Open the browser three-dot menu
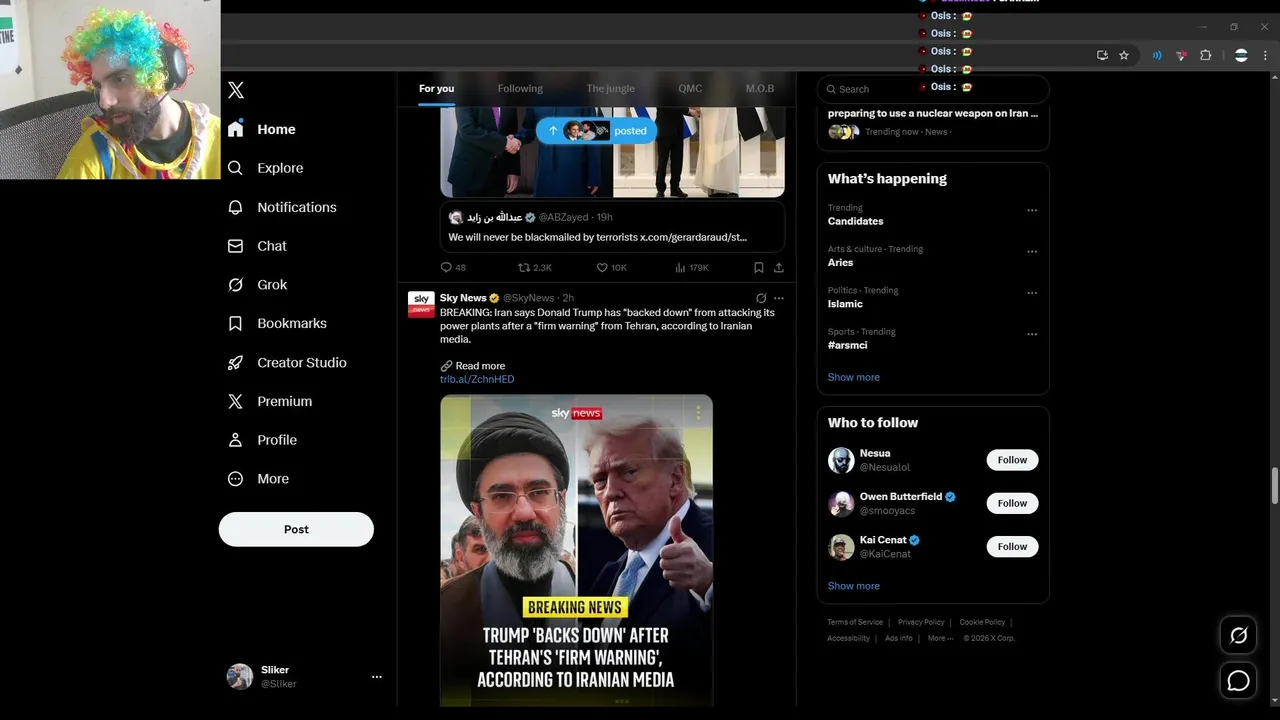 coord(1266,56)
